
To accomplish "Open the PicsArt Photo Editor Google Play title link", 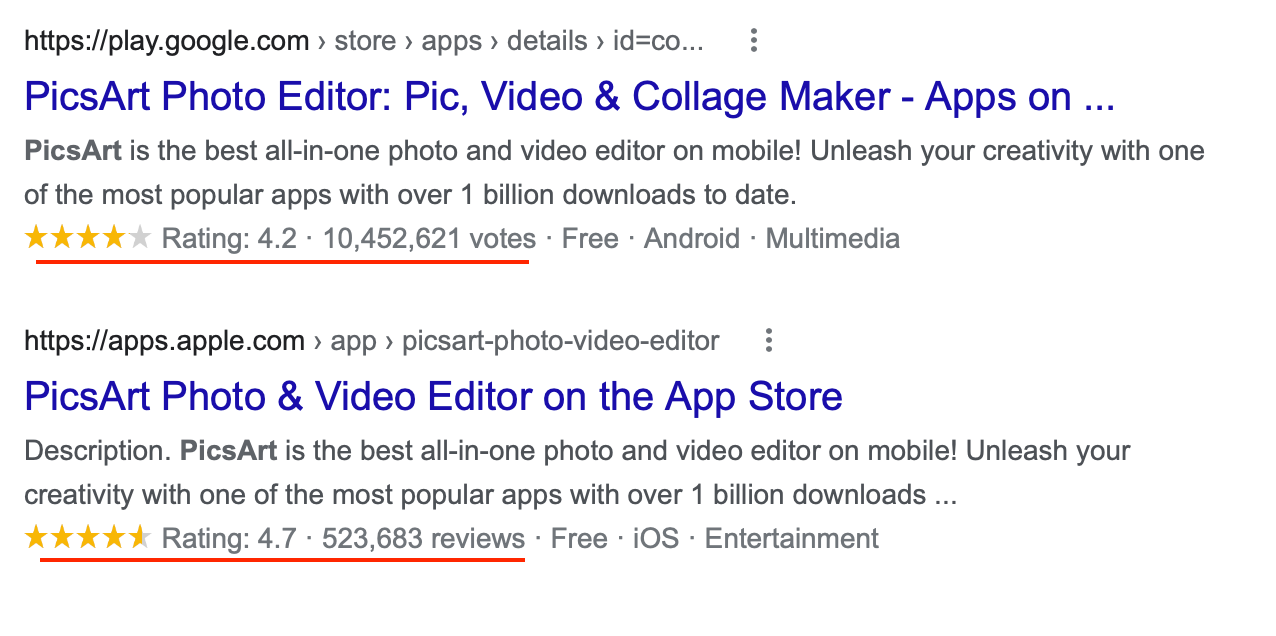I will click(x=568, y=97).
